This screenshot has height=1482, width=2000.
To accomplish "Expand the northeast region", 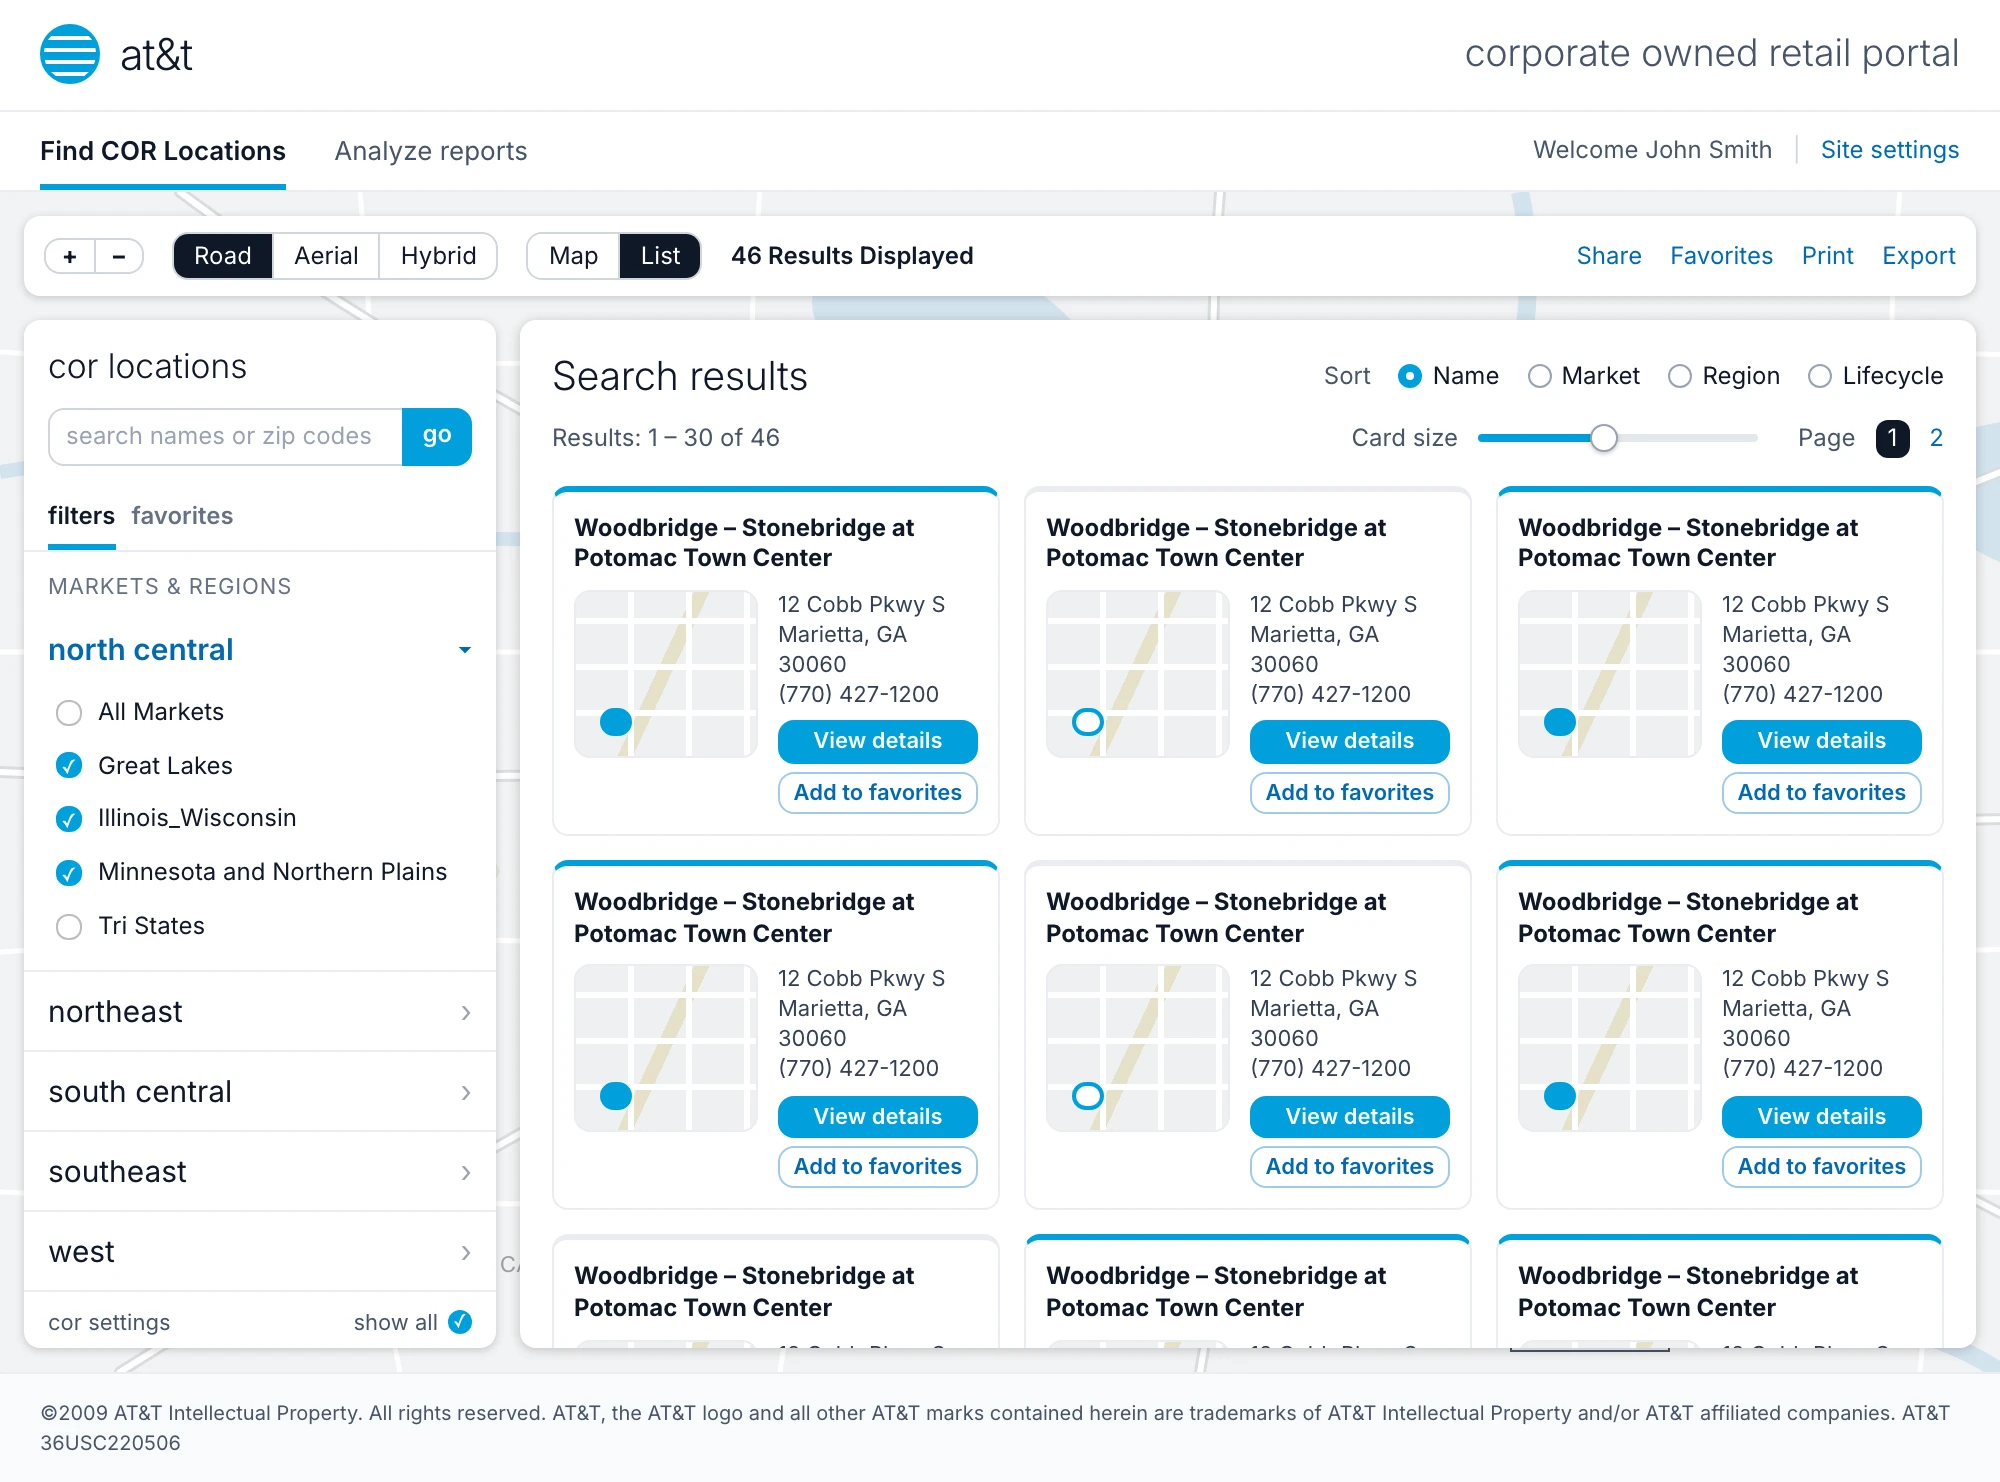I will (x=260, y=1012).
